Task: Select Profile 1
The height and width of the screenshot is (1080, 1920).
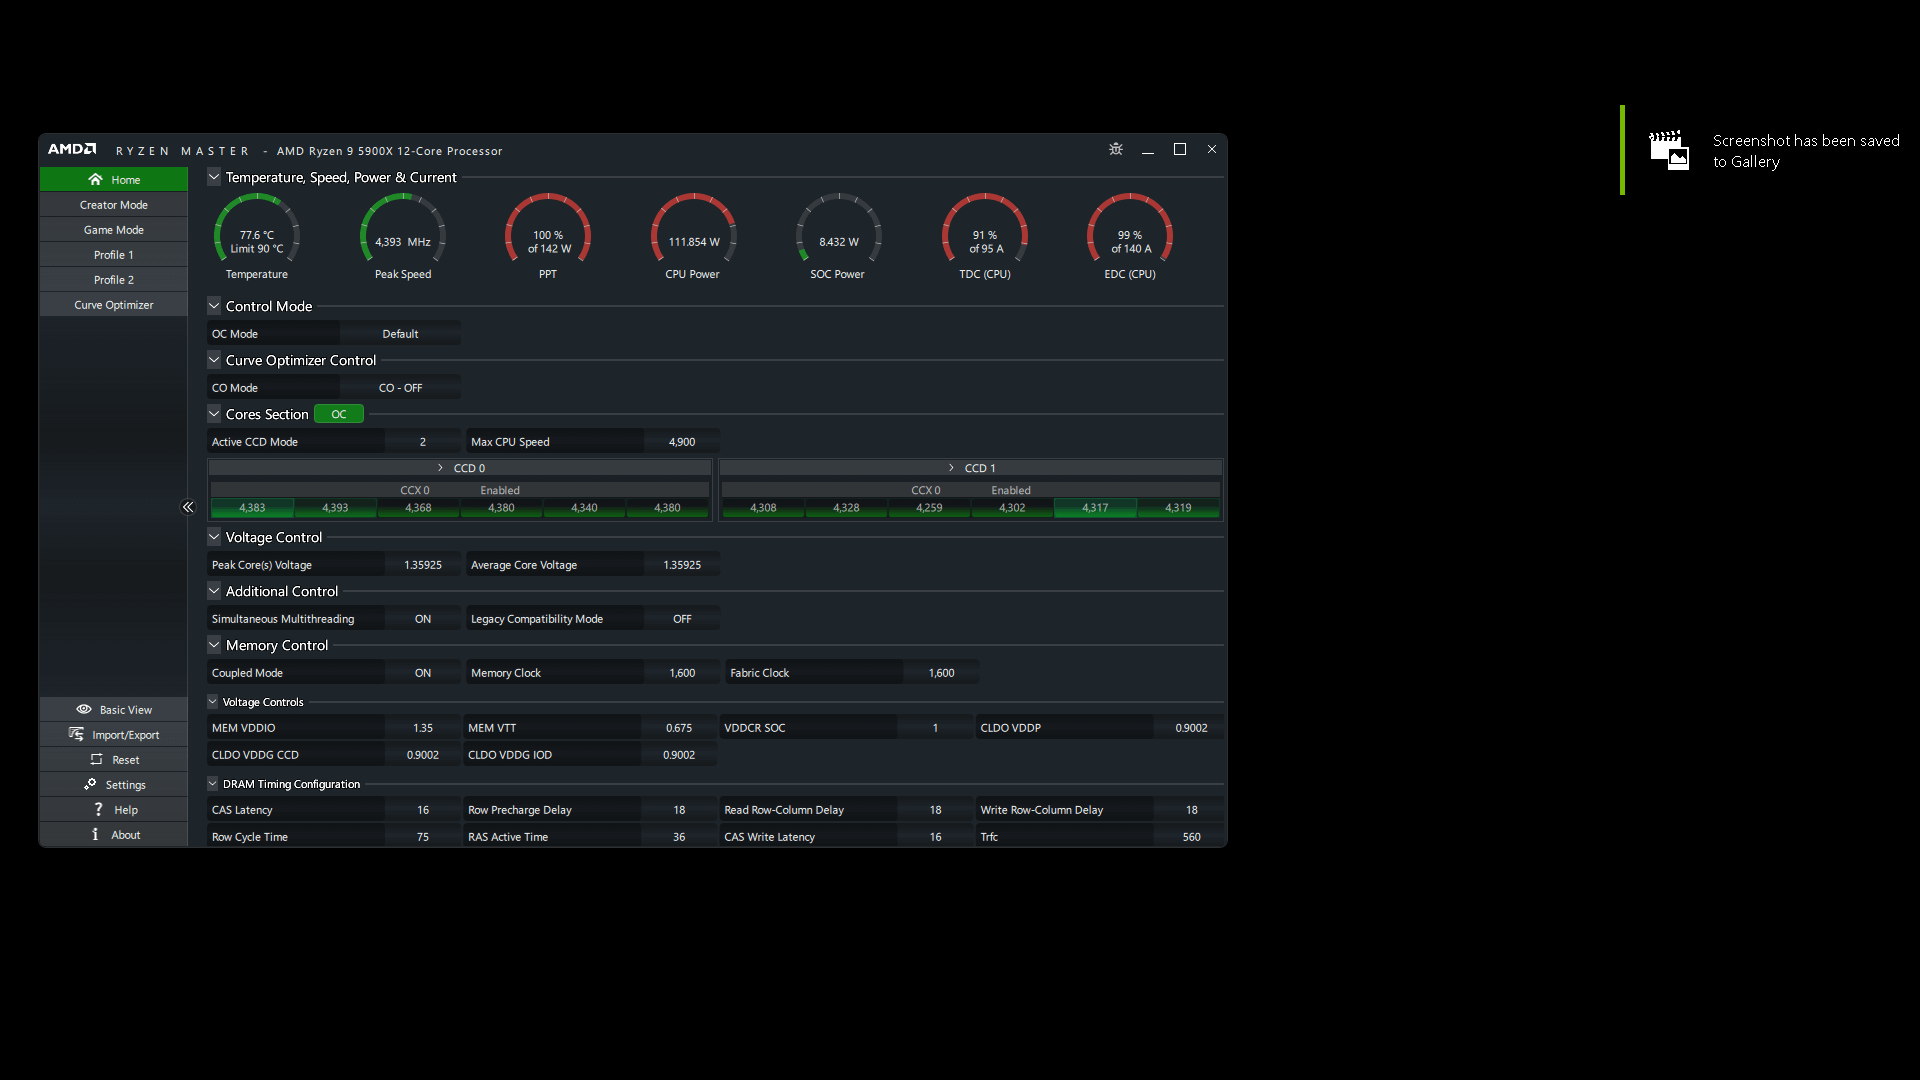Action: [x=114, y=254]
